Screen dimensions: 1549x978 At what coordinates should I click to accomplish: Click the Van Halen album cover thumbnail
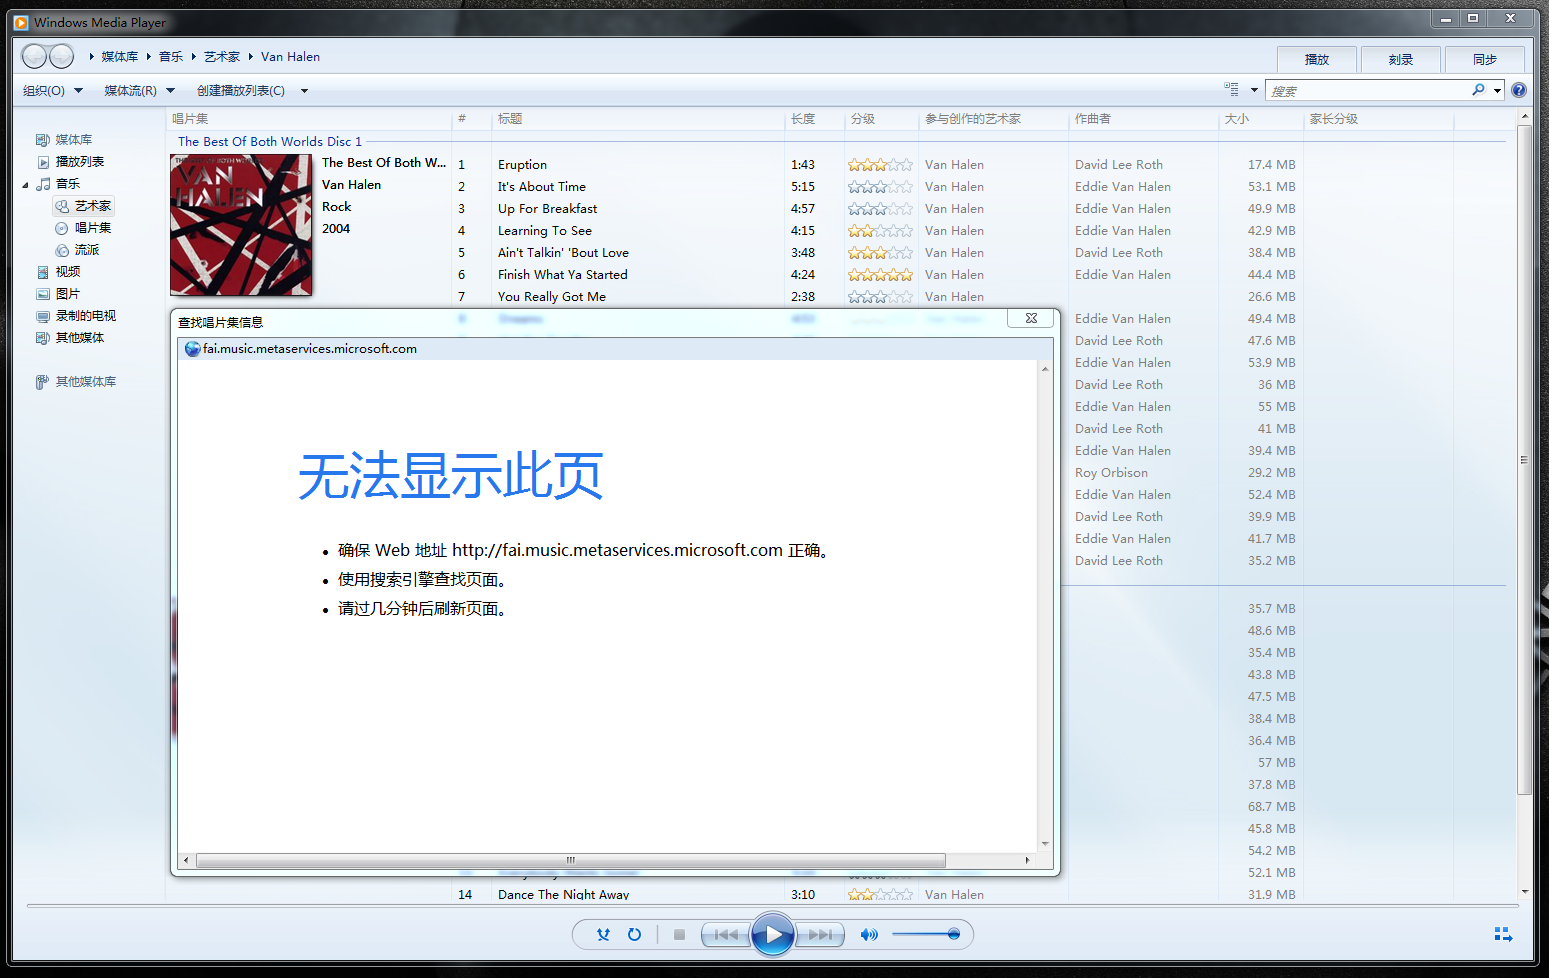point(241,225)
